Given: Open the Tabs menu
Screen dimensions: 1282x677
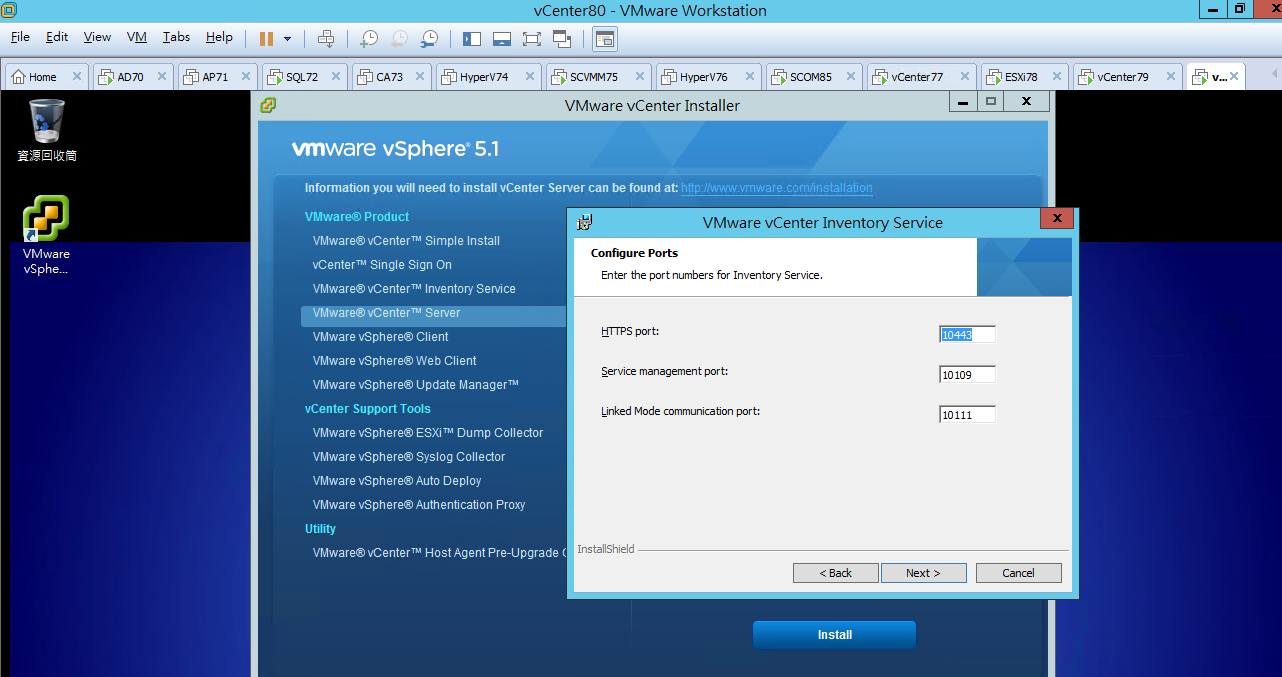Looking at the screenshot, I should coord(176,37).
